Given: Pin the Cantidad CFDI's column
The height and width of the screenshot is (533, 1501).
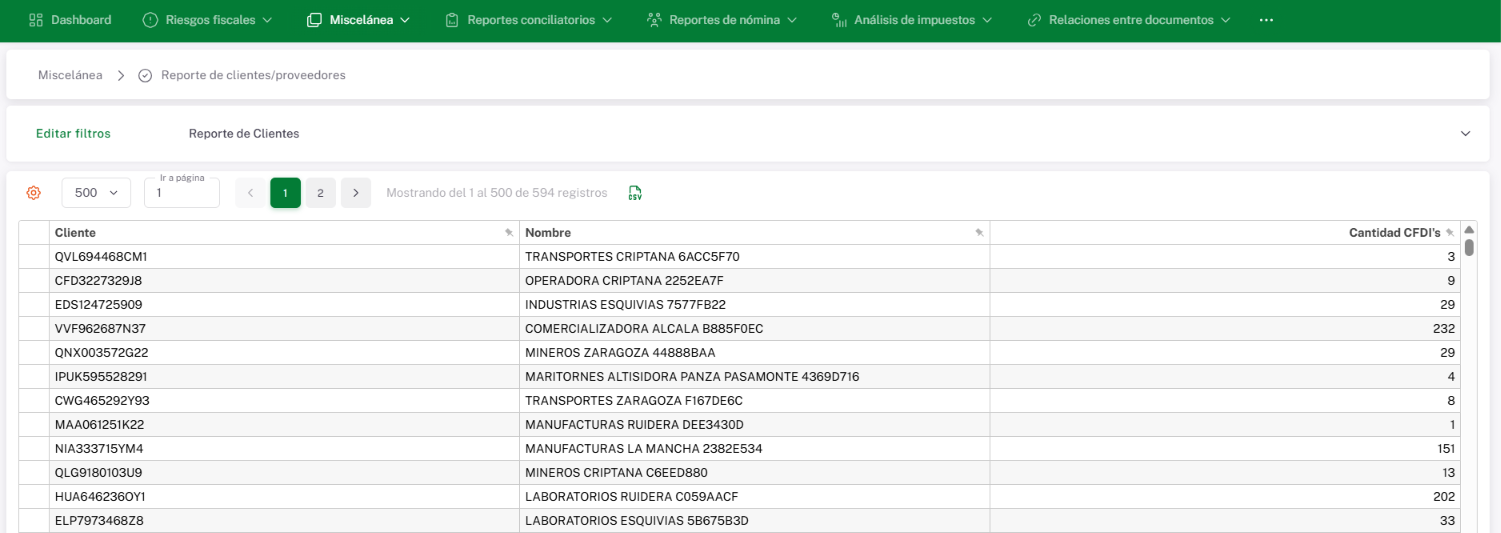Looking at the screenshot, I should click(x=1449, y=233).
